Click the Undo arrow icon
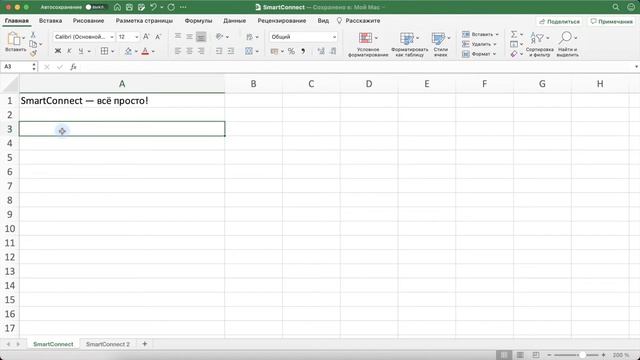Image resolution: width=640 pixels, height=360 pixels. point(153,7)
